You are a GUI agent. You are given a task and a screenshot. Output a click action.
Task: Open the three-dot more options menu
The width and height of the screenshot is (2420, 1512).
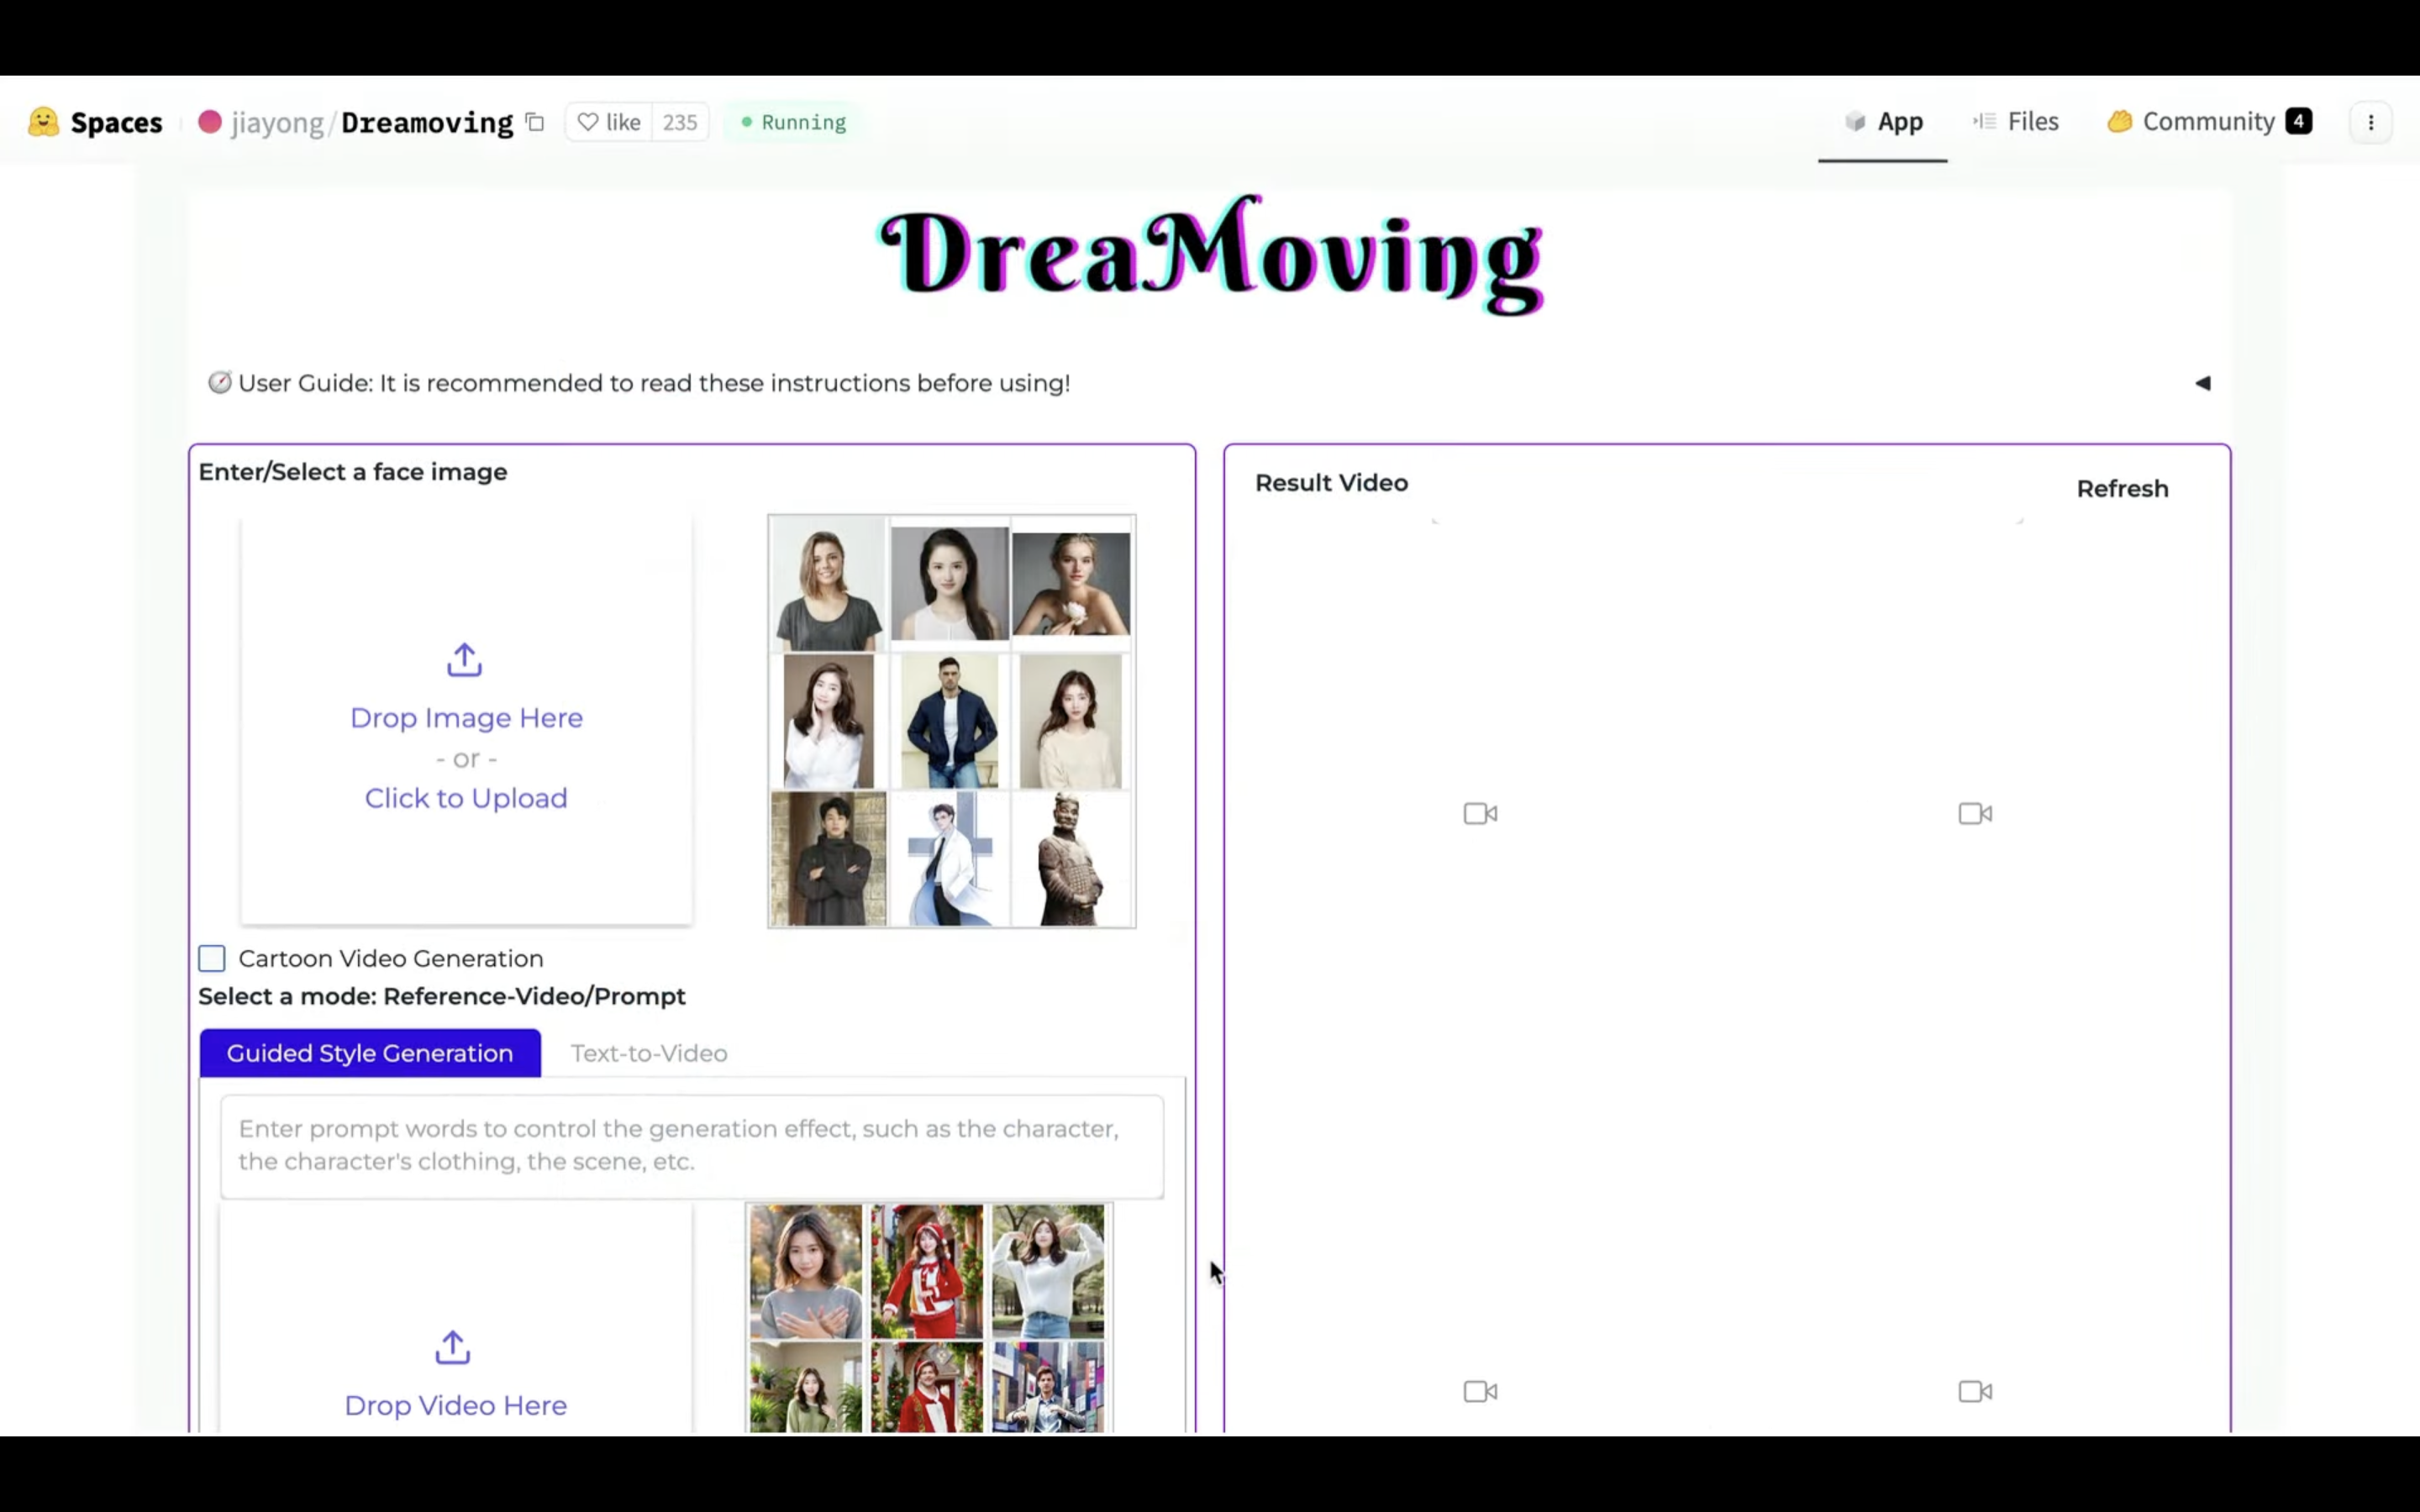[2371, 122]
